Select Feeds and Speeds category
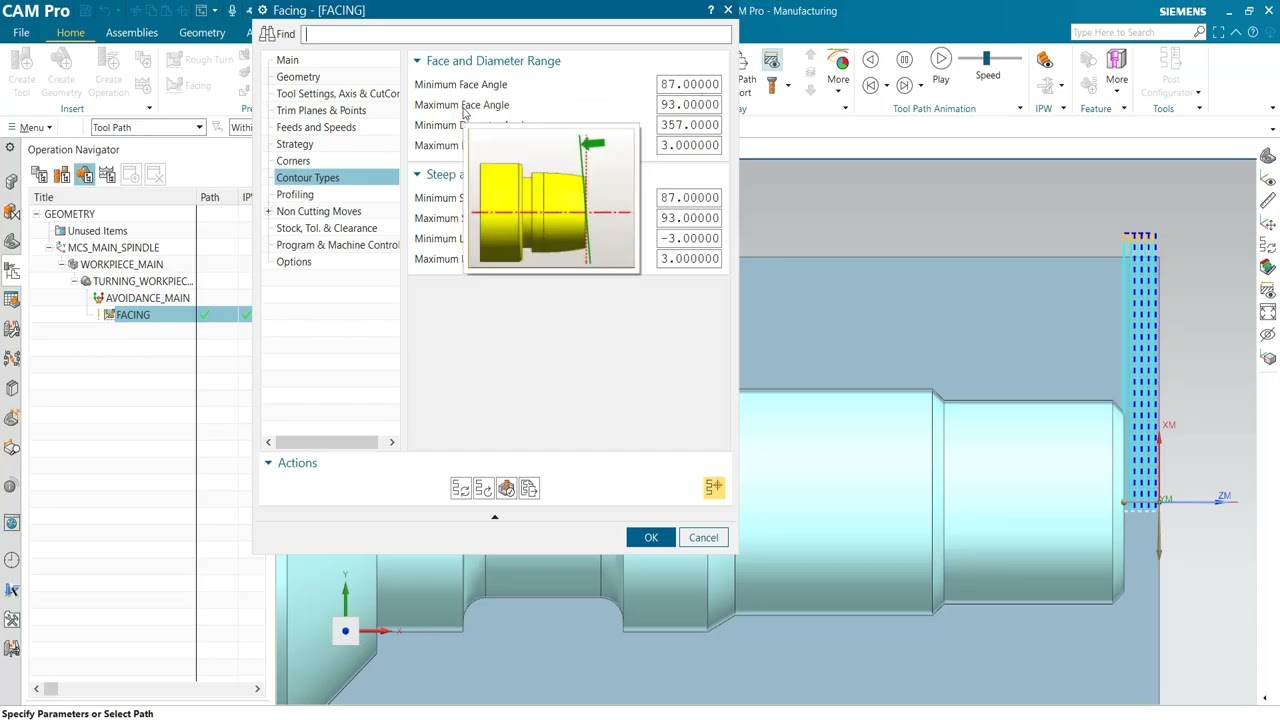1280x720 pixels. tap(316, 127)
